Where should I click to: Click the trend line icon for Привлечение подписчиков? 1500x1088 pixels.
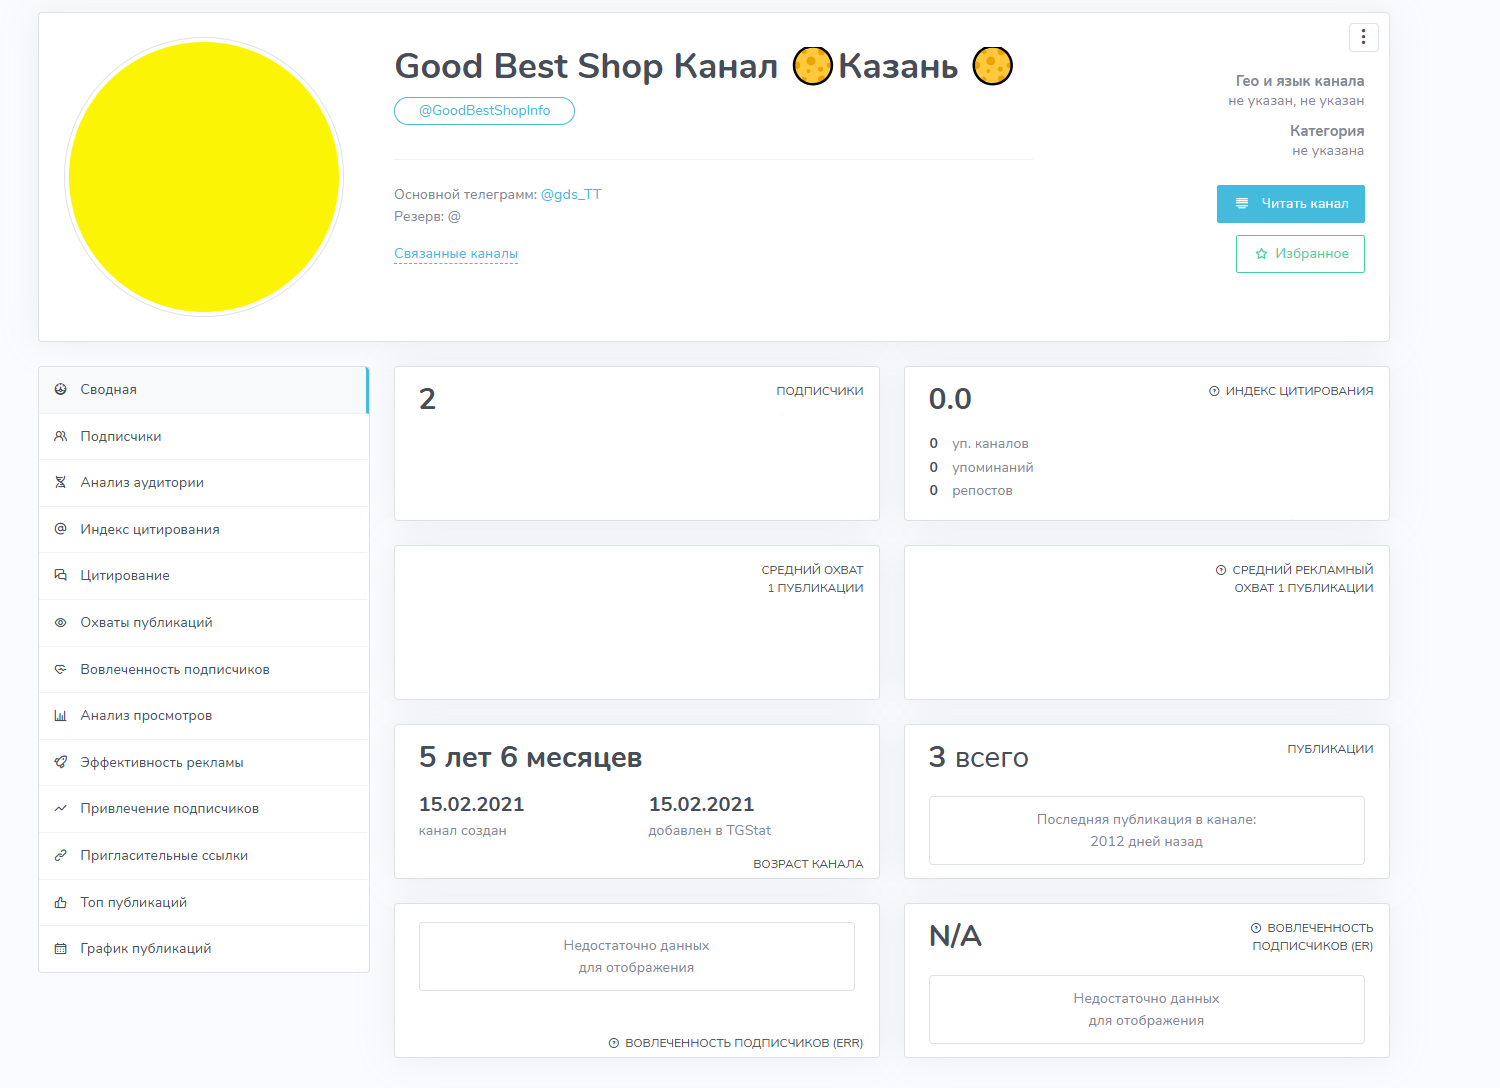tap(60, 809)
